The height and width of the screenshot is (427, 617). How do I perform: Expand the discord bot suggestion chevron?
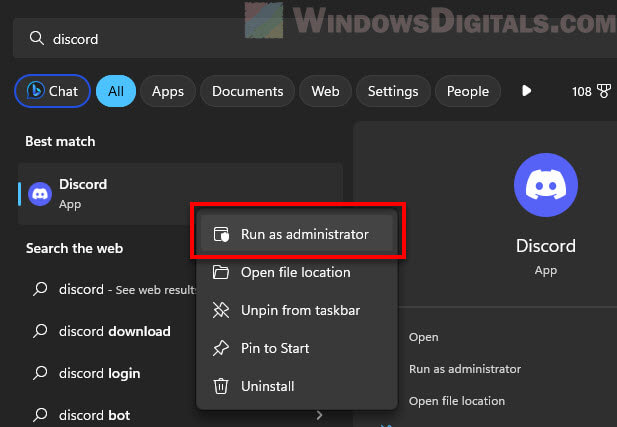[x=319, y=415]
